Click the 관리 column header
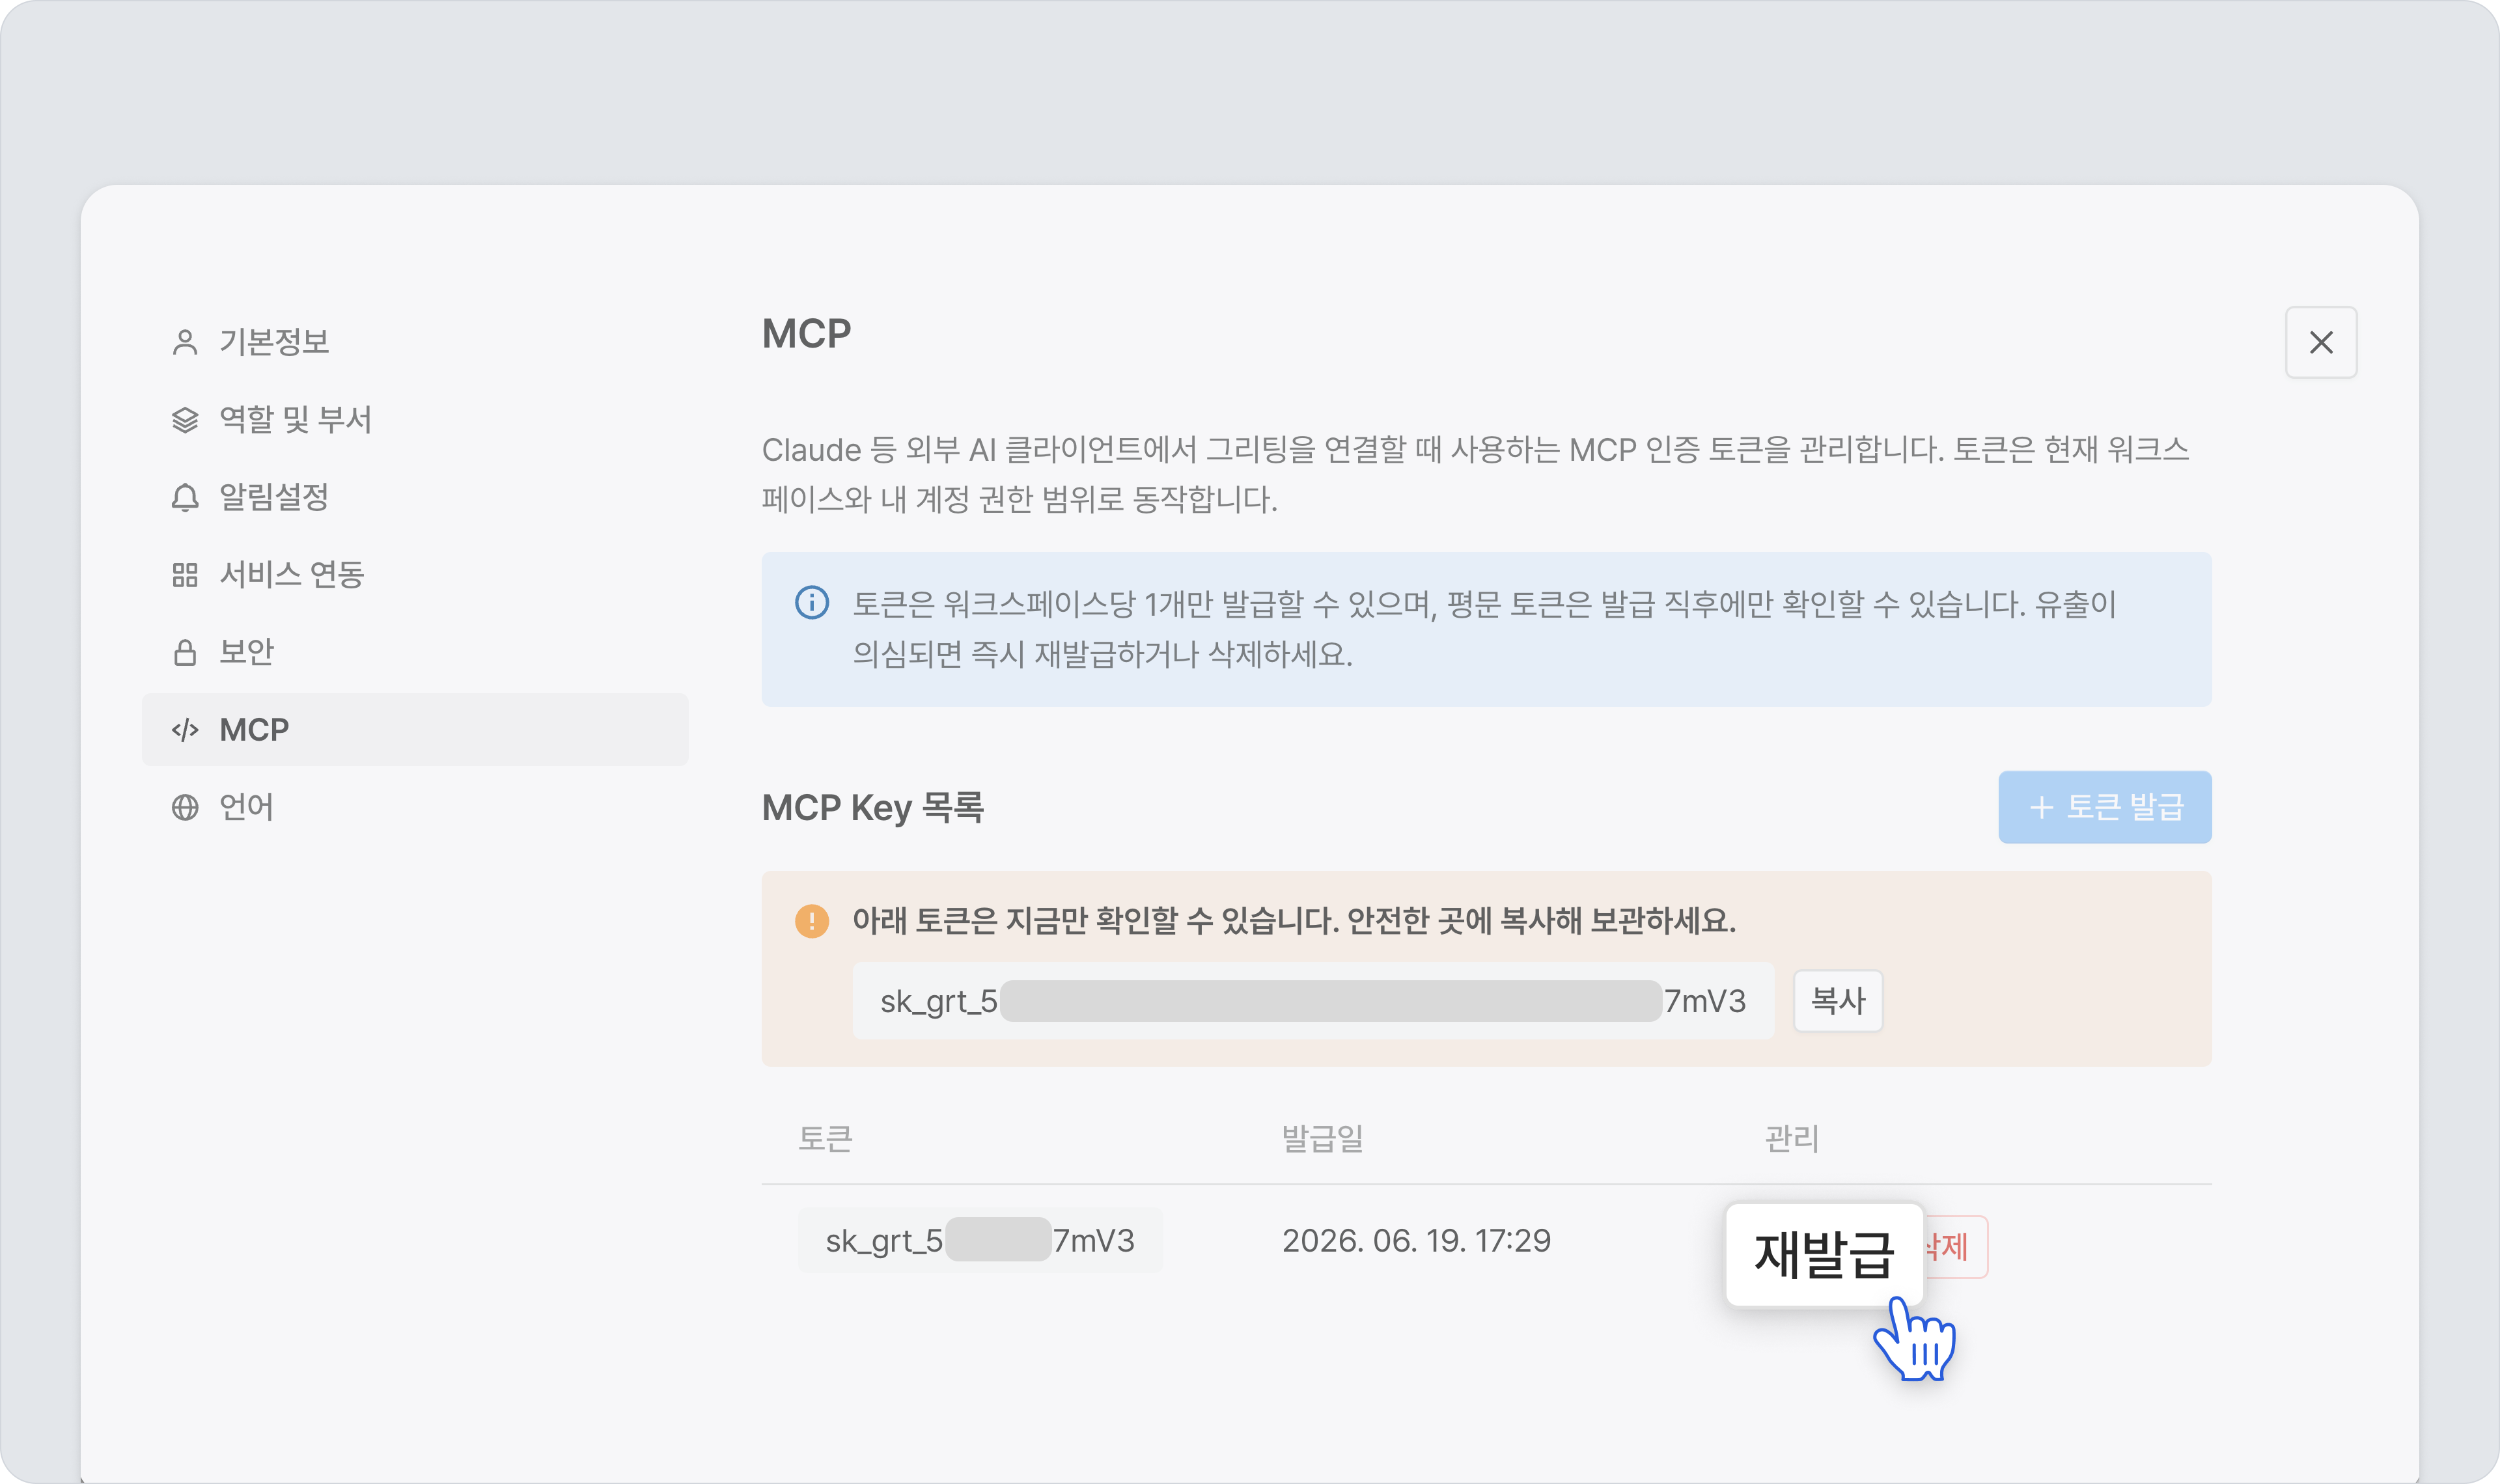 [1792, 1138]
